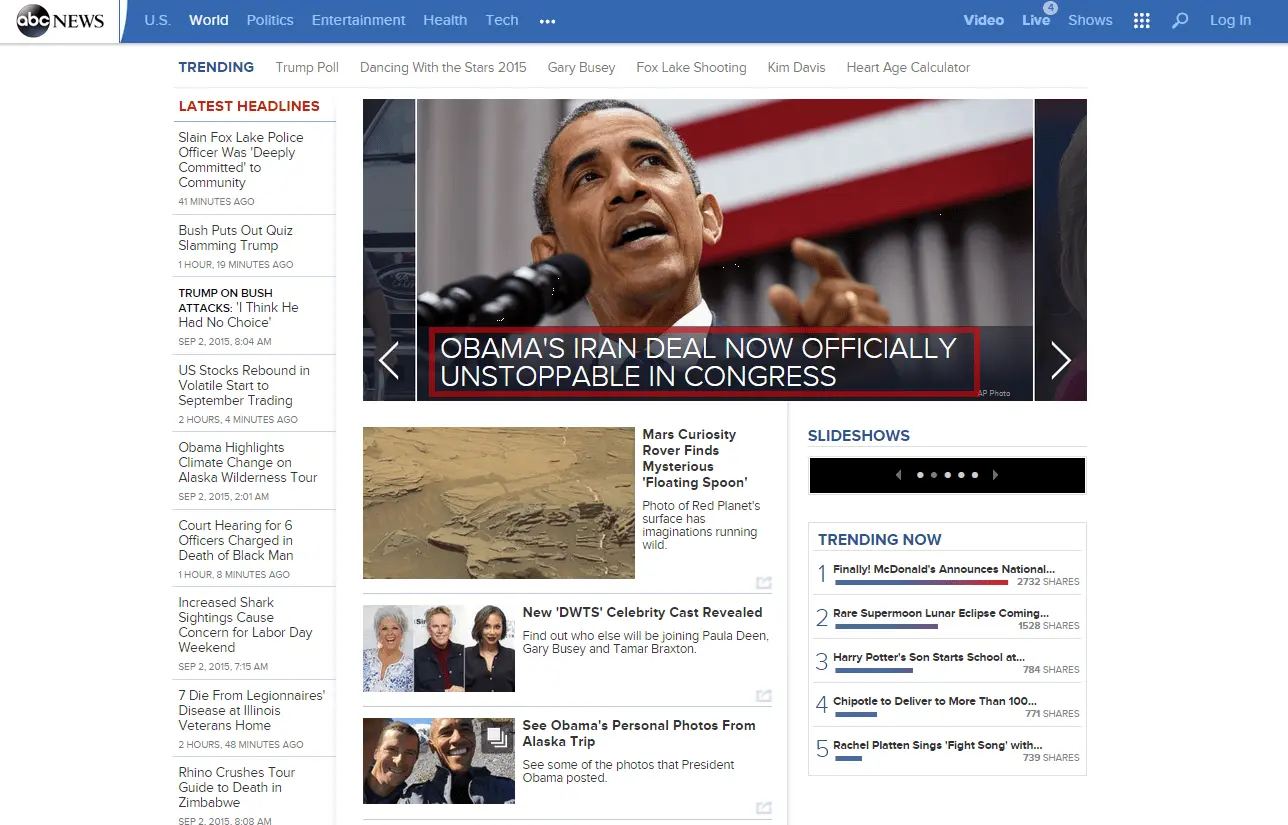Open trending topic Fox Lake Shooting
Image resolution: width=1288 pixels, height=825 pixels.
(x=692, y=67)
